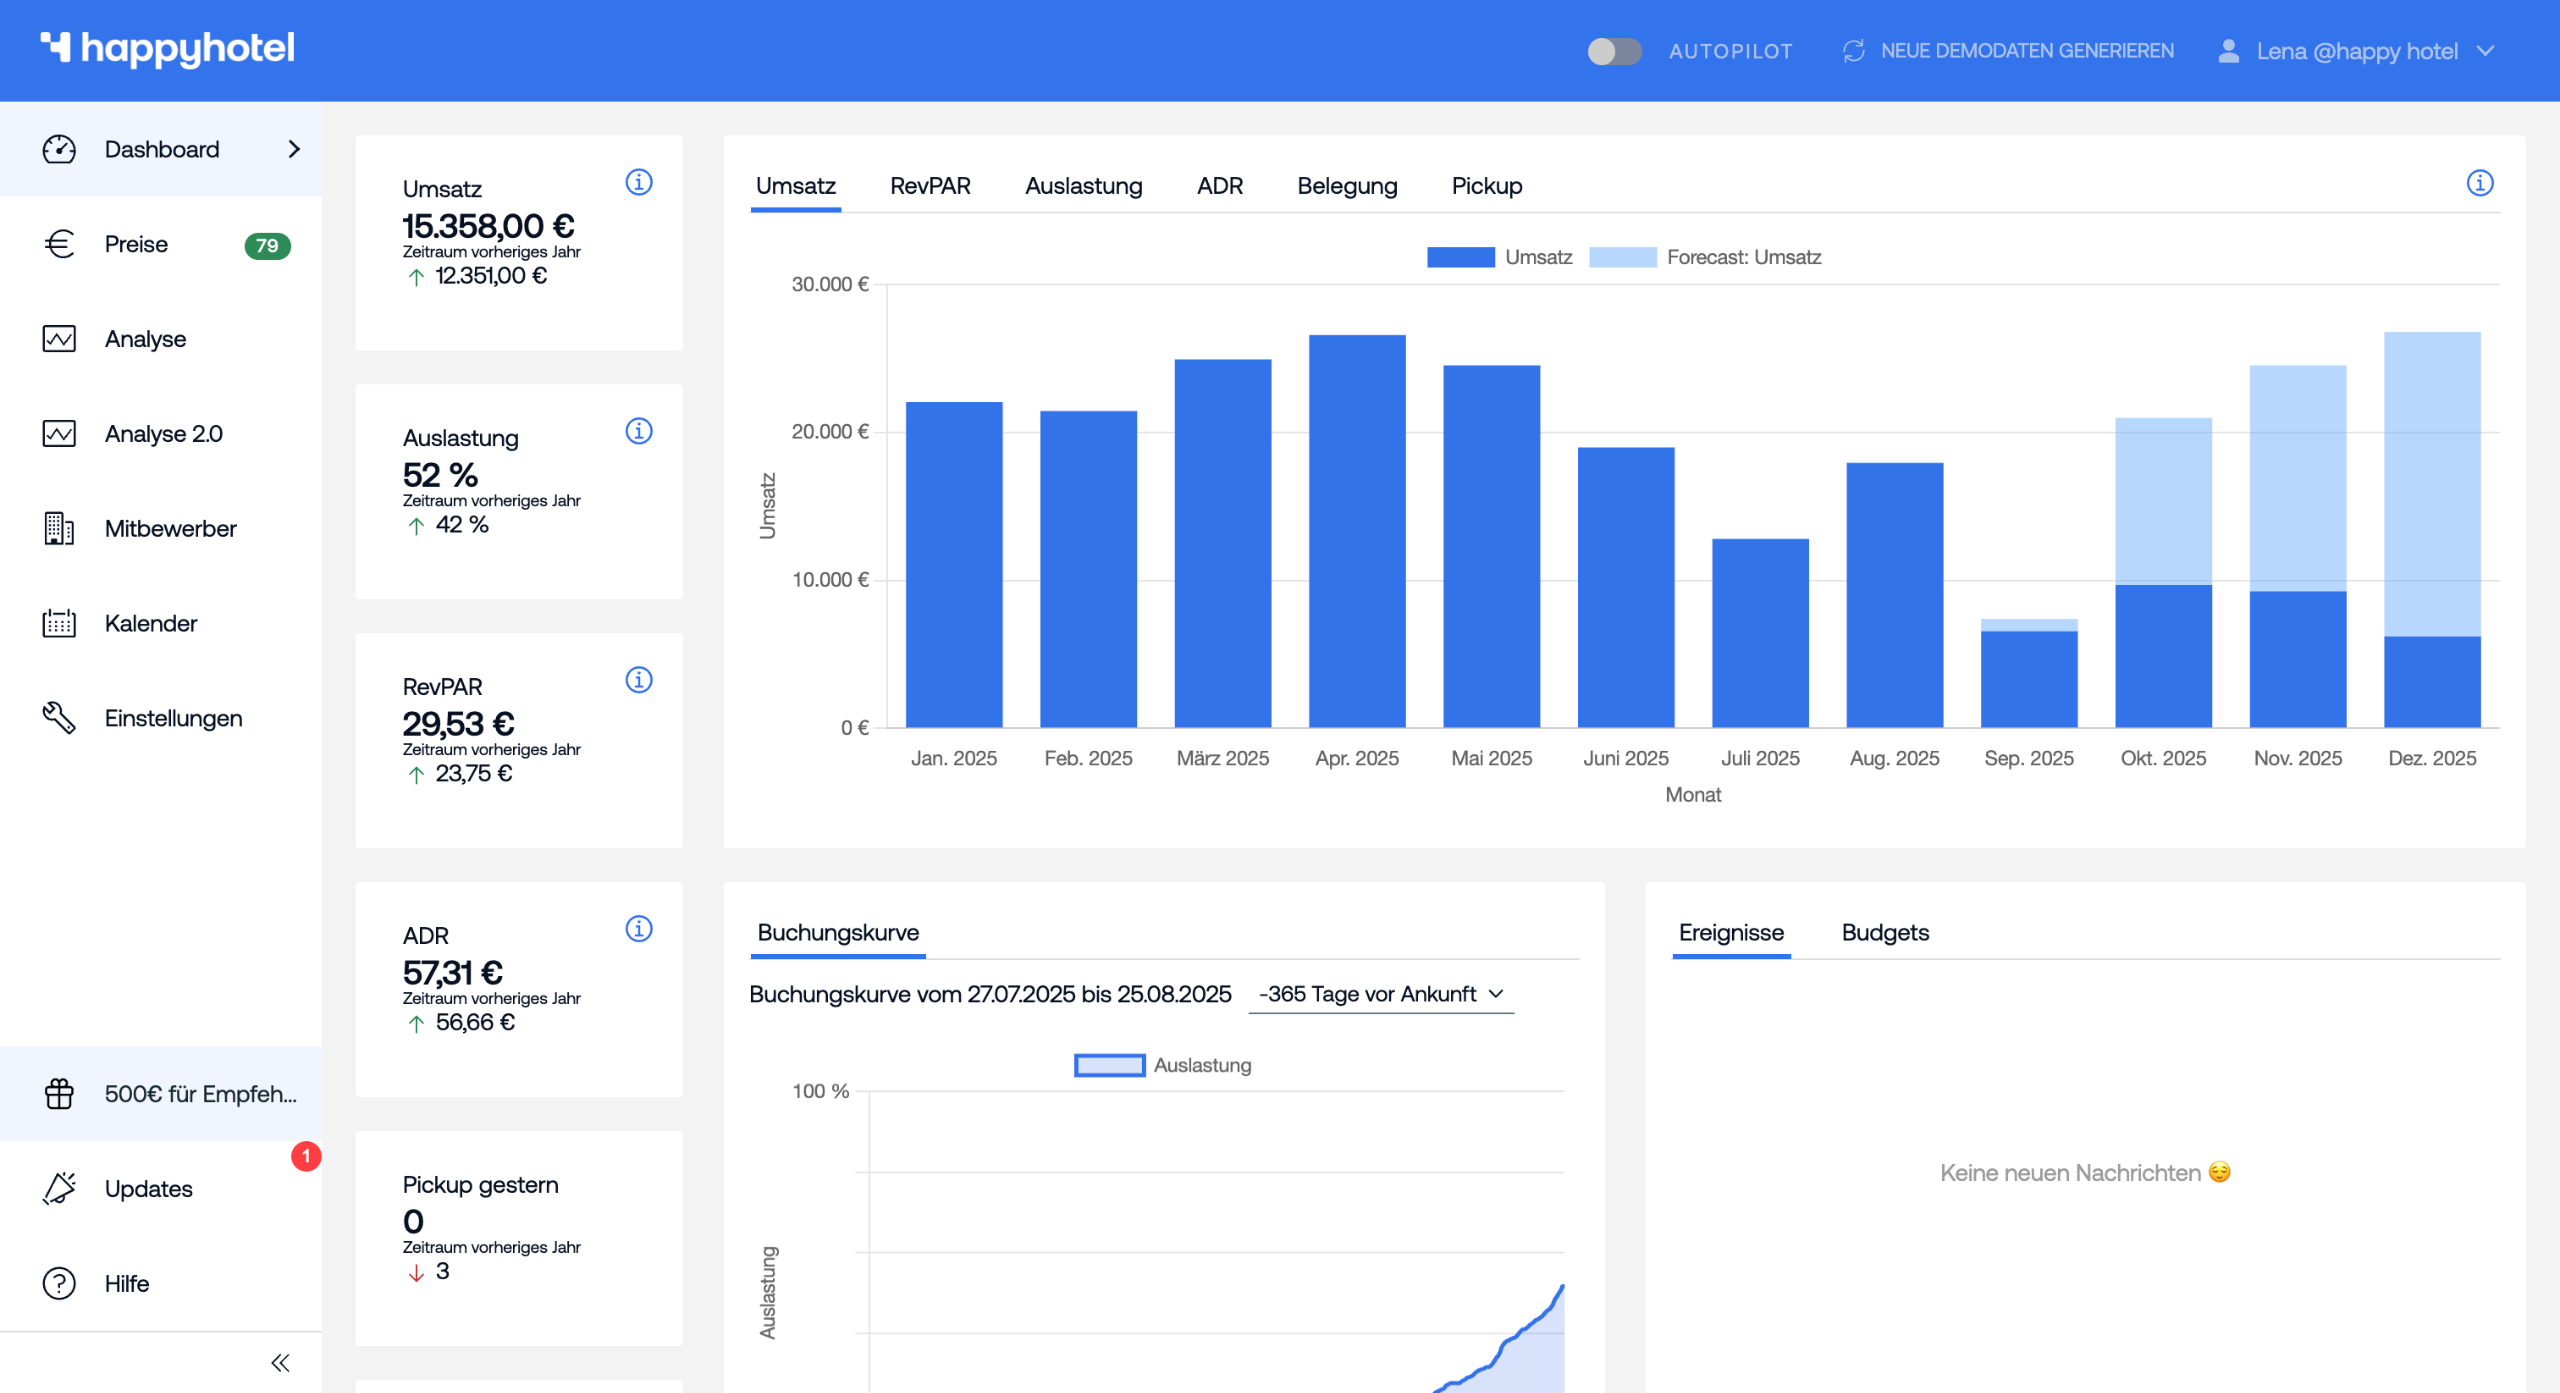Click the gift icon for 500€ referral

59,1093
